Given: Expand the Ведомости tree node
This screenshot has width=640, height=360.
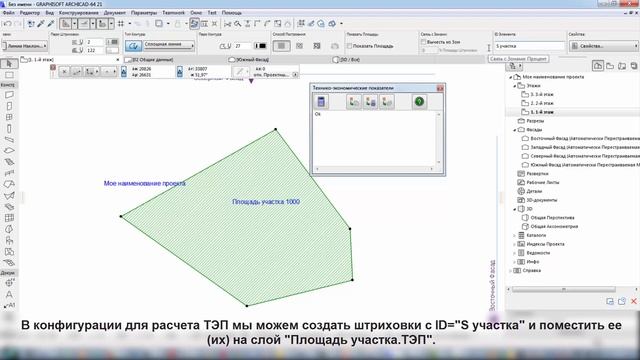Looking at the screenshot, I should click(514, 253).
